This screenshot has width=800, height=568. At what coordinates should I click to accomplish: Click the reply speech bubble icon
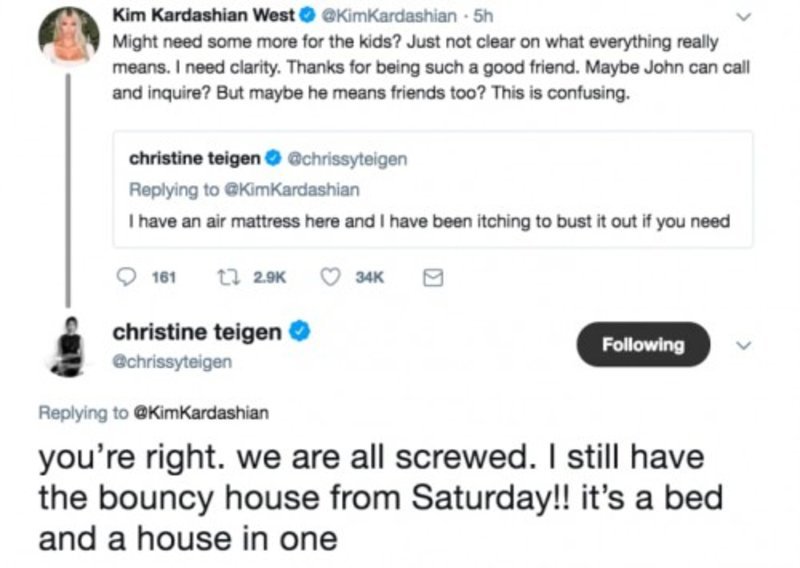pyautogui.click(x=128, y=281)
